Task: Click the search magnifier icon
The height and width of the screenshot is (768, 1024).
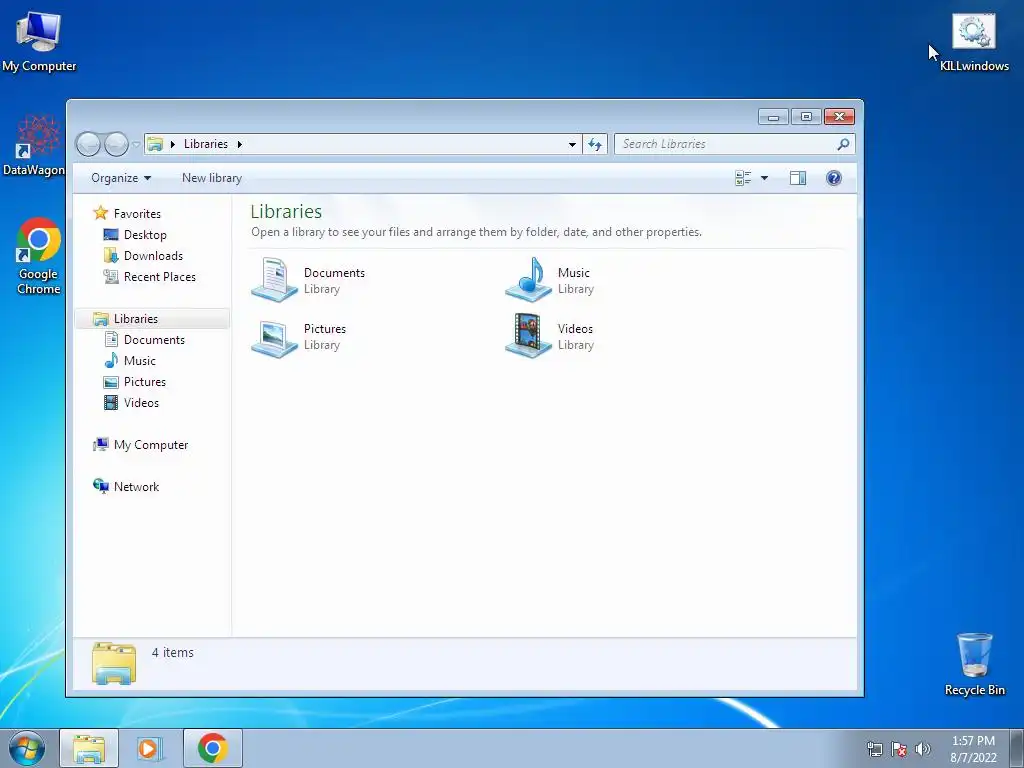Action: click(x=843, y=144)
